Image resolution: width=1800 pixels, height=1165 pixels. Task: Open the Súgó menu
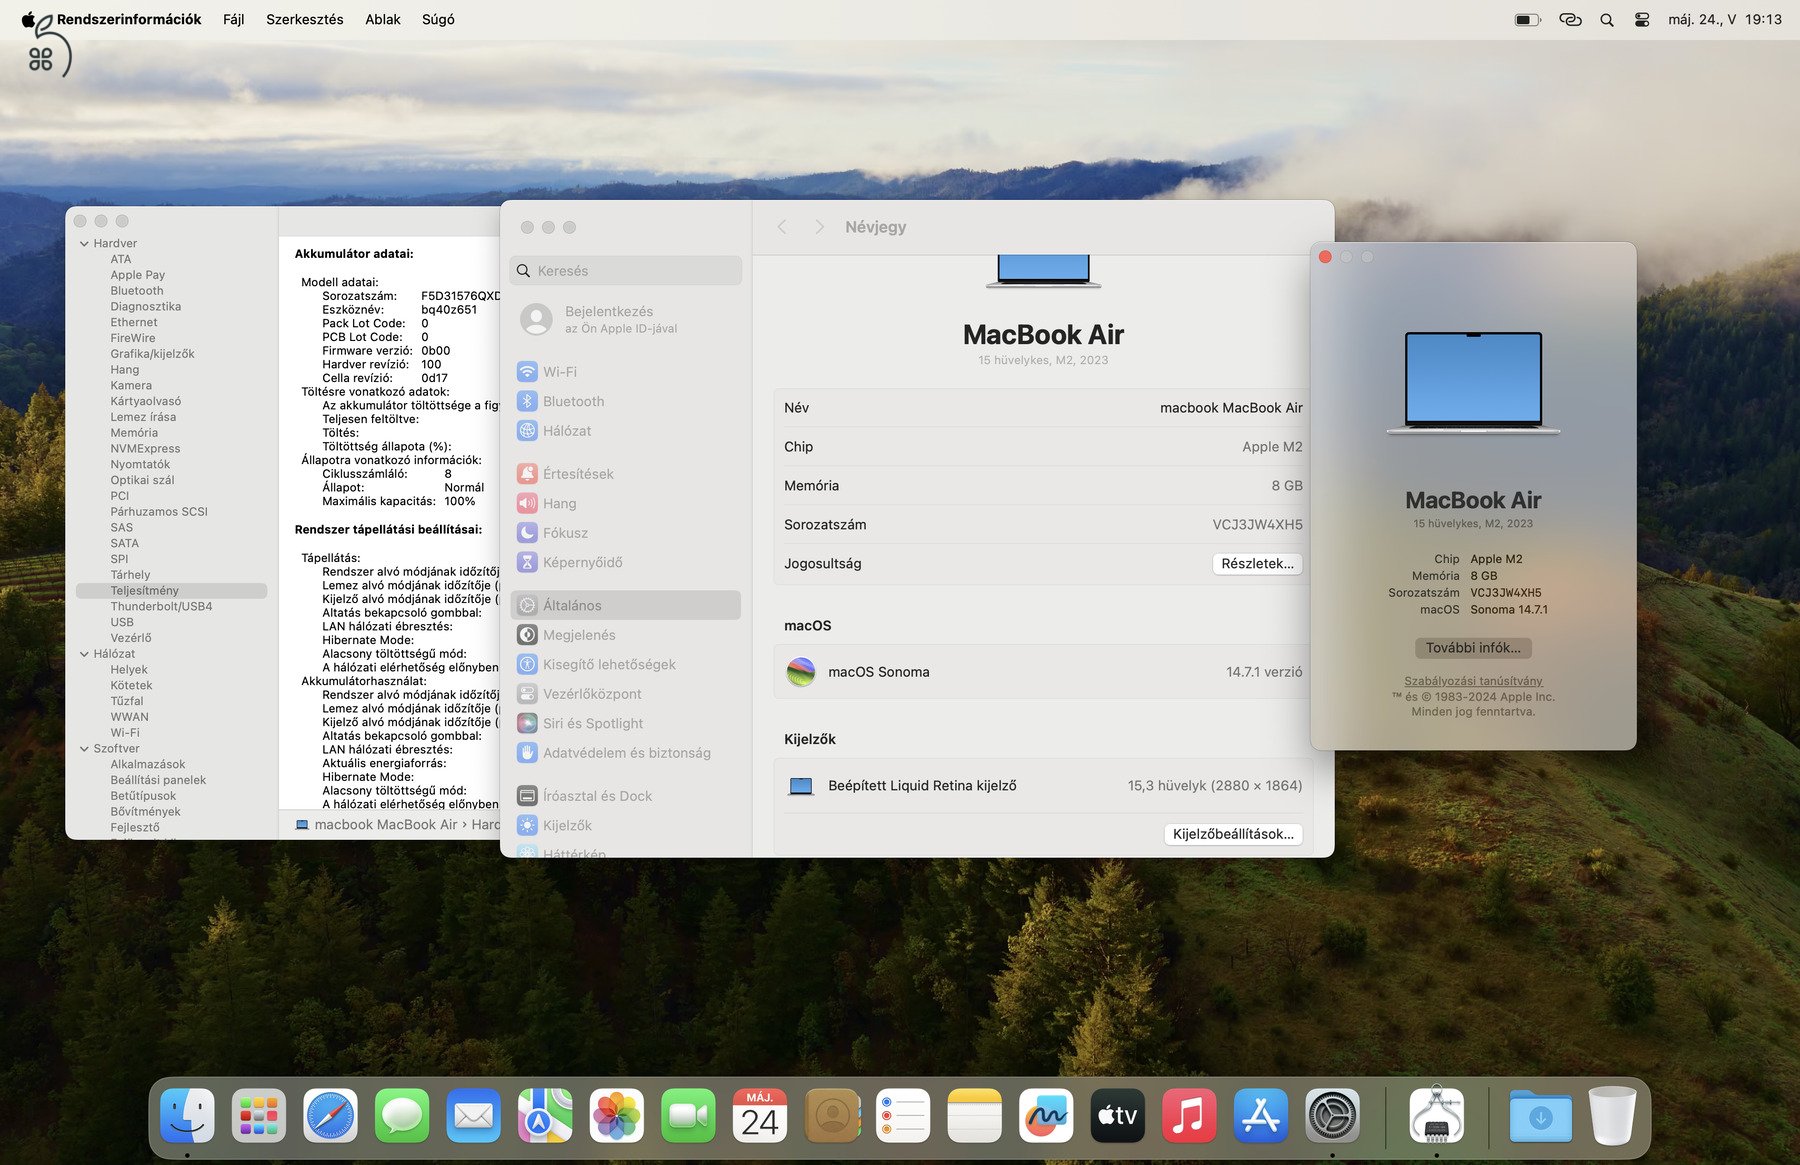click(438, 20)
